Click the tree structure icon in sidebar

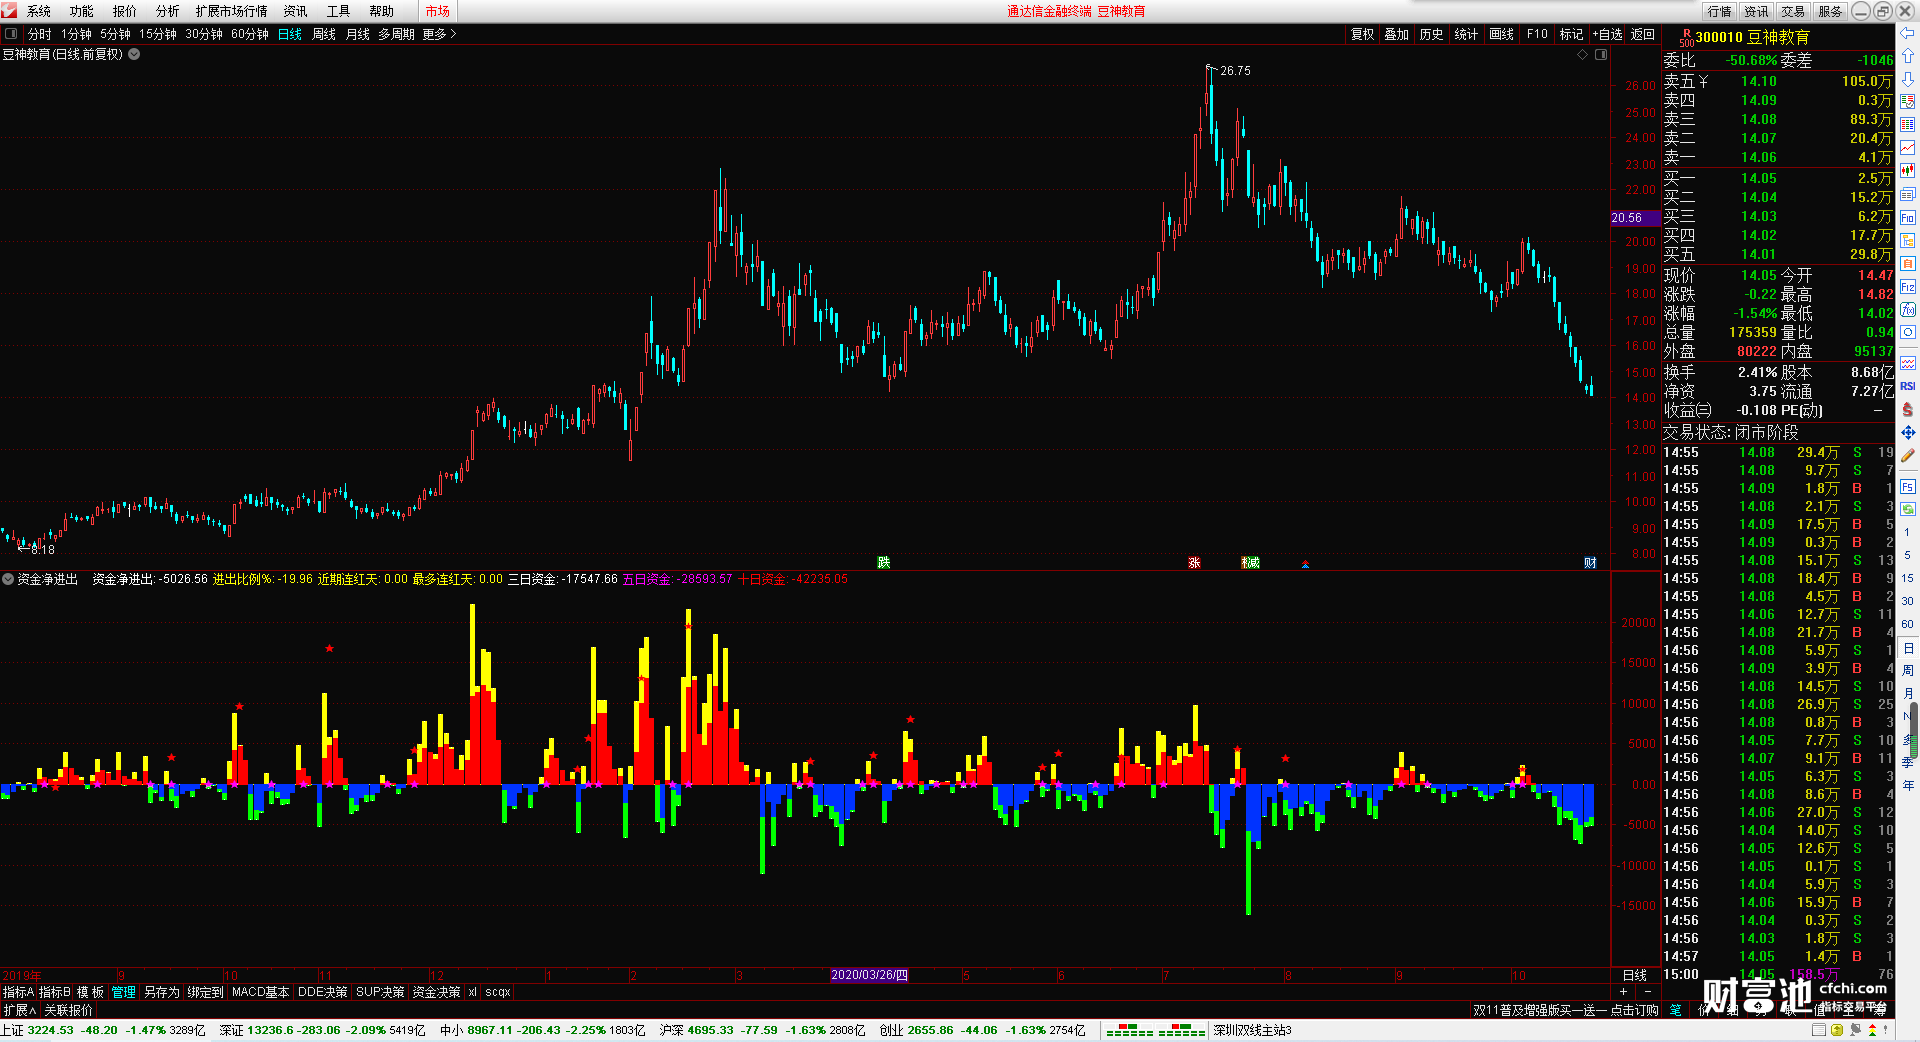click(x=1908, y=241)
